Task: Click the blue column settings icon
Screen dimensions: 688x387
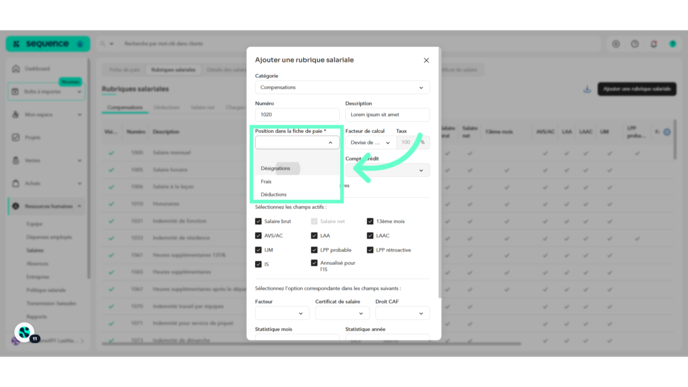Action: (x=667, y=132)
